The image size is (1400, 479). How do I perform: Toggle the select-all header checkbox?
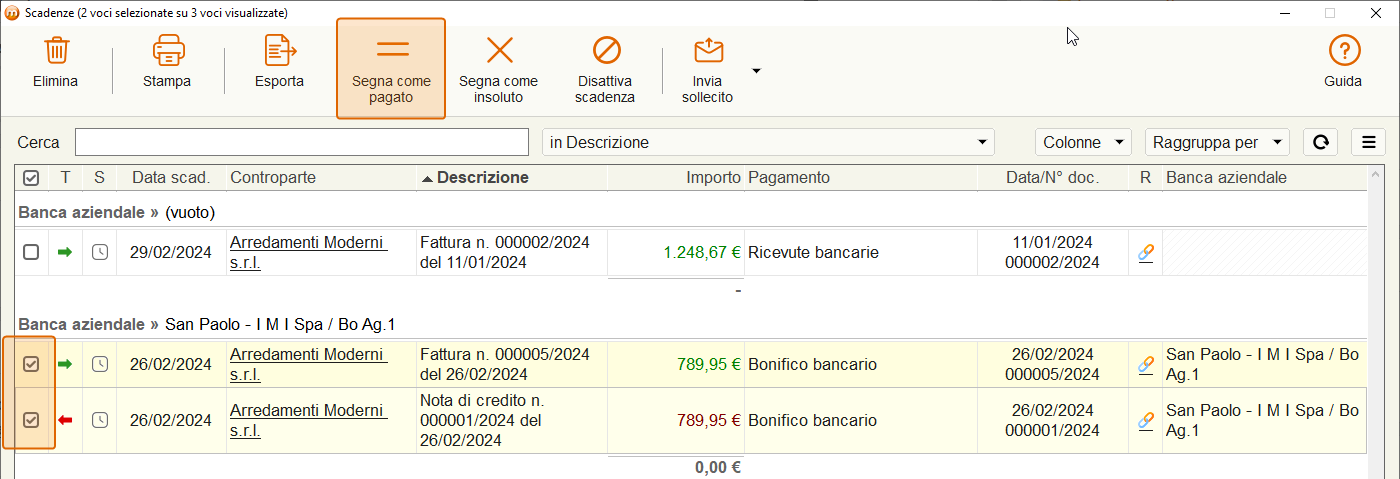(x=31, y=178)
